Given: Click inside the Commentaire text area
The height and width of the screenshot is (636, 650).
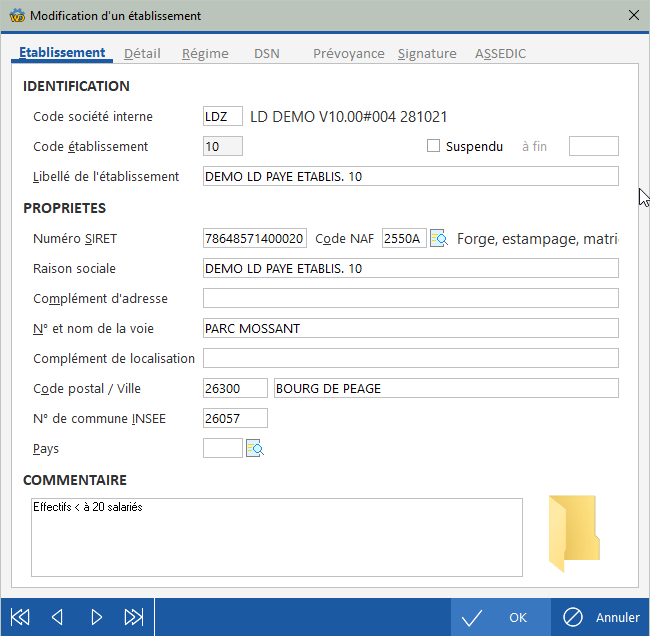Looking at the screenshot, I should point(277,537).
